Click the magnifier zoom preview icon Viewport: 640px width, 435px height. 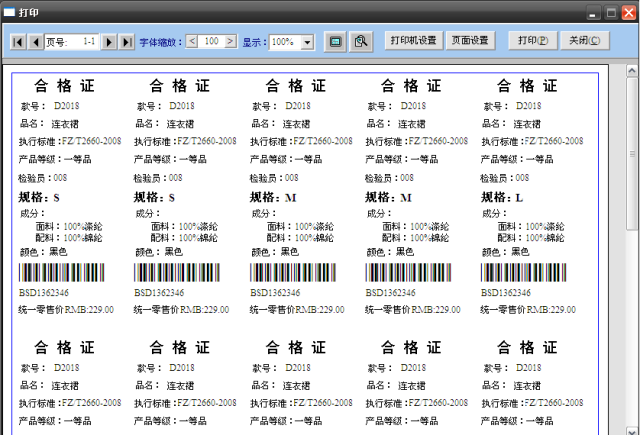pyautogui.click(x=361, y=42)
